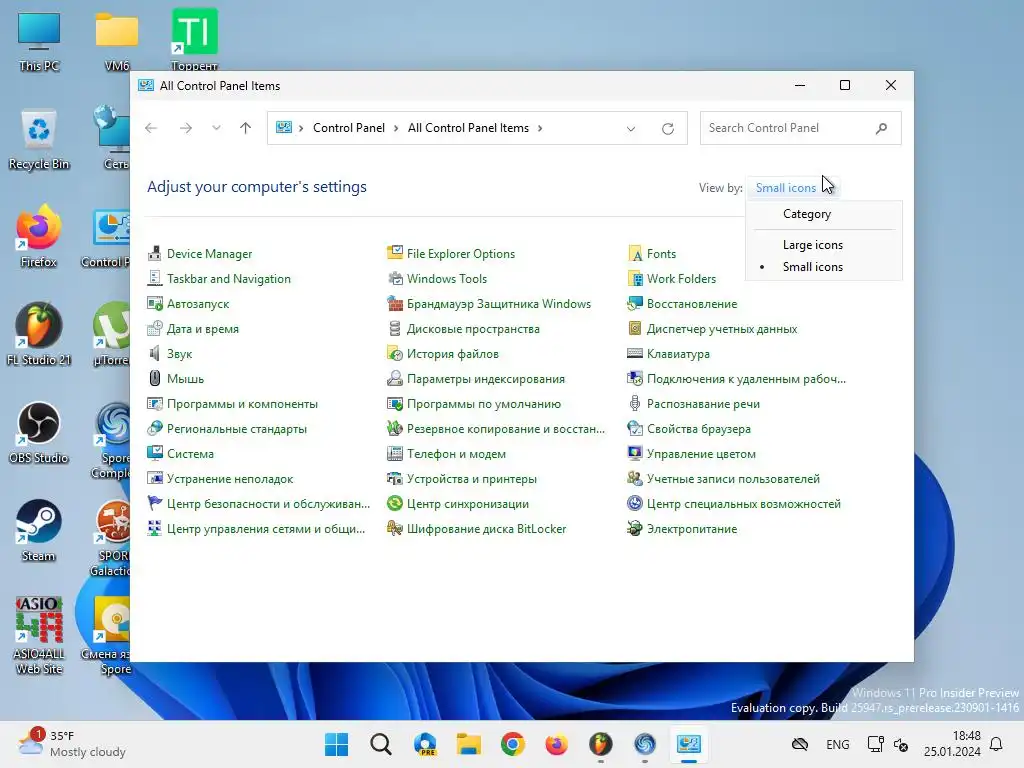Expand chevron after All Control Panel Items
The image size is (1024, 768).
pyautogui.click(x=540, y=128)
